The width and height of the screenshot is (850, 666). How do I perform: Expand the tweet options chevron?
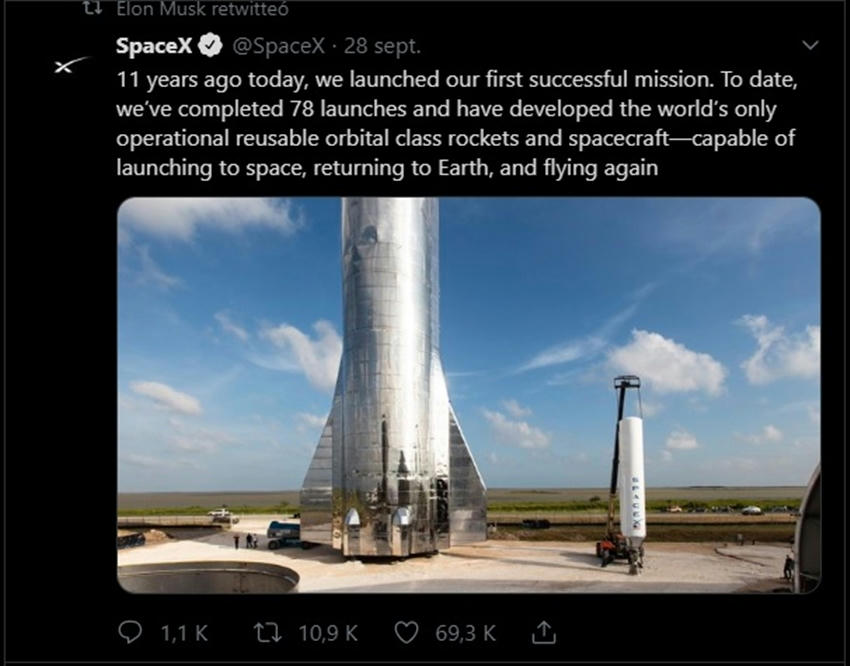tap(810, 45)
